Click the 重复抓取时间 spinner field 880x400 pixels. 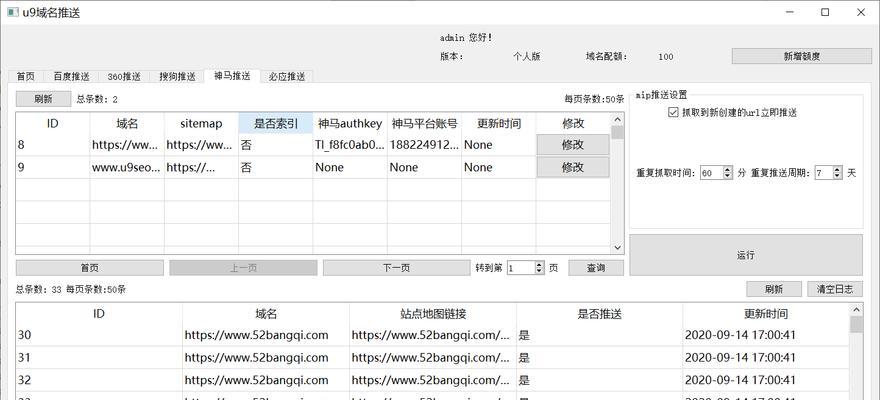(x=712, y=173)
